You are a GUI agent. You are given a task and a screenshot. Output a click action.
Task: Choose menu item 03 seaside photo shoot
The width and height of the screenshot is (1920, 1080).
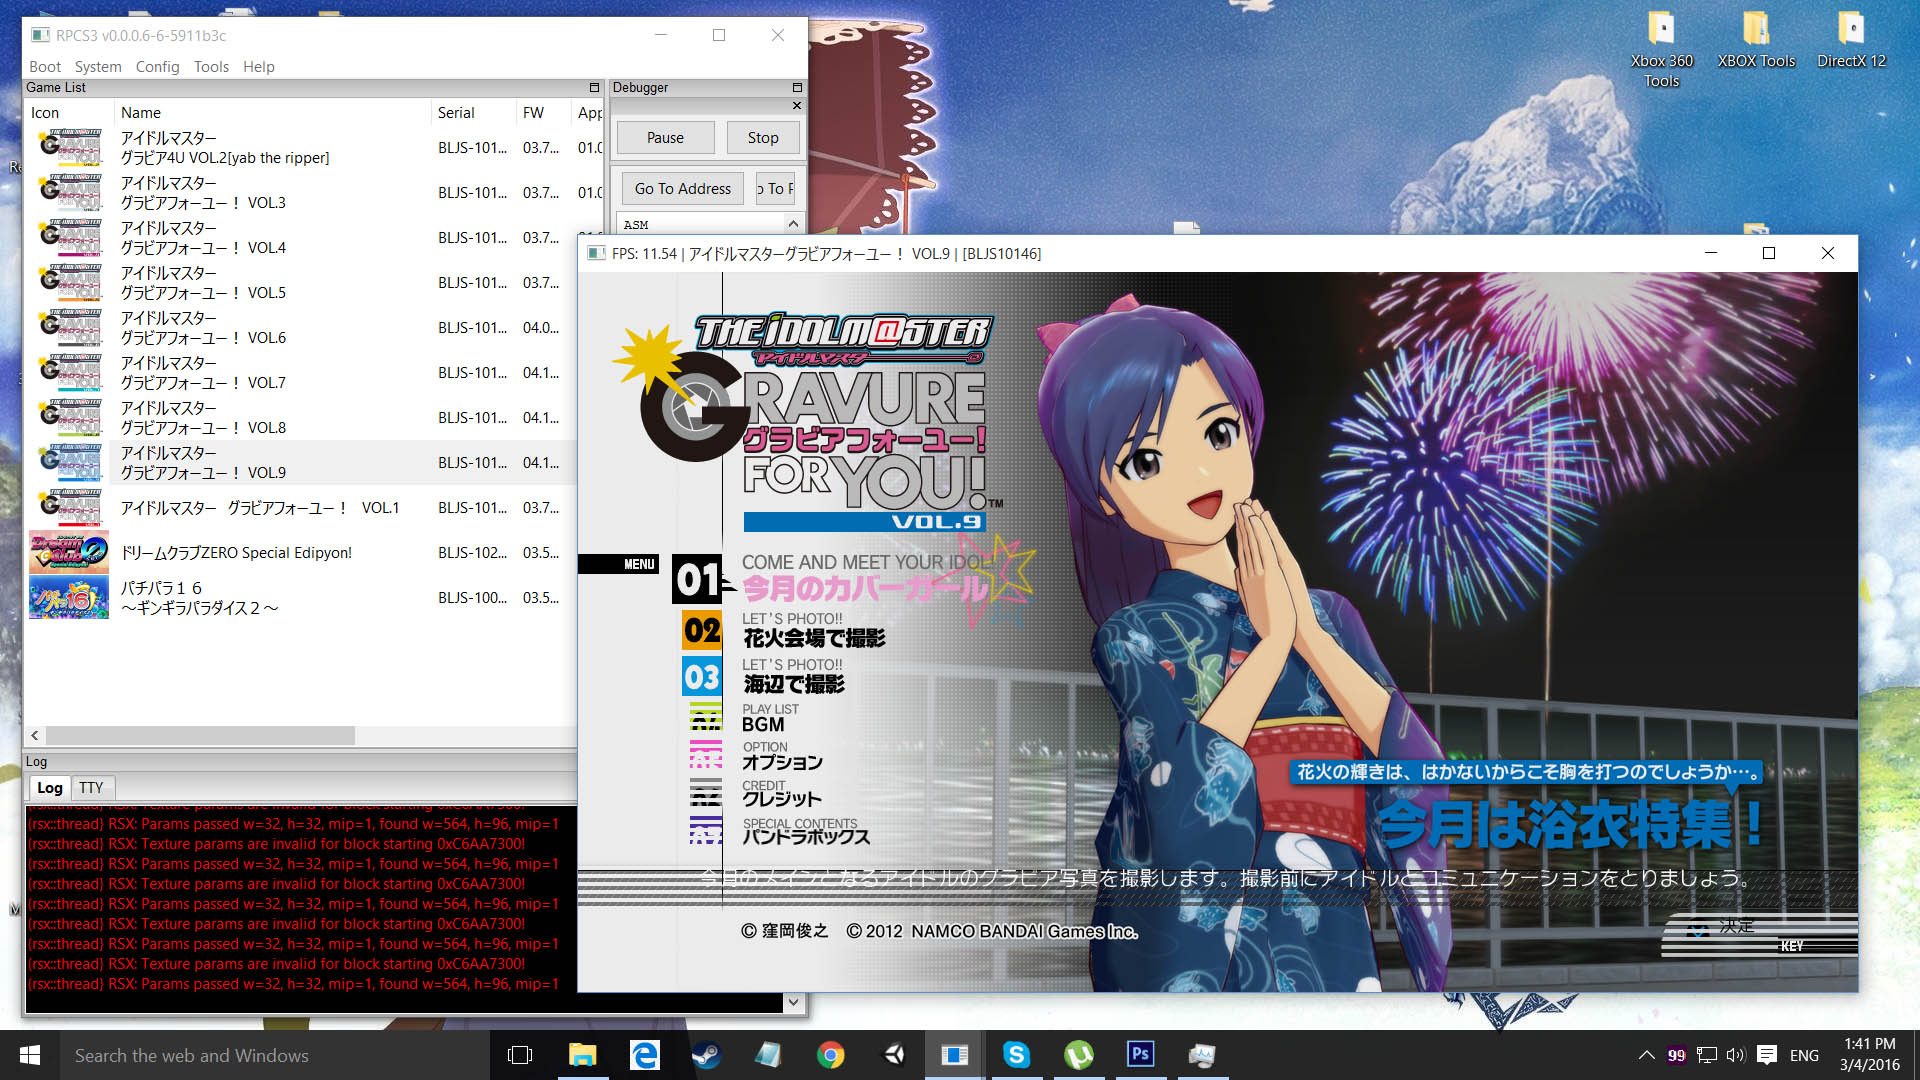pos(765,676)
